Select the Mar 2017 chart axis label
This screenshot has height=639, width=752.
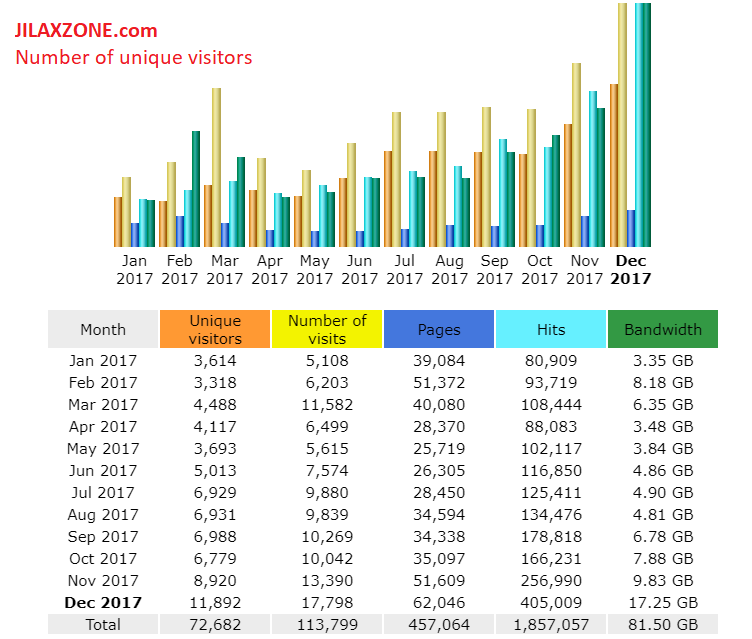coord(224,270)
